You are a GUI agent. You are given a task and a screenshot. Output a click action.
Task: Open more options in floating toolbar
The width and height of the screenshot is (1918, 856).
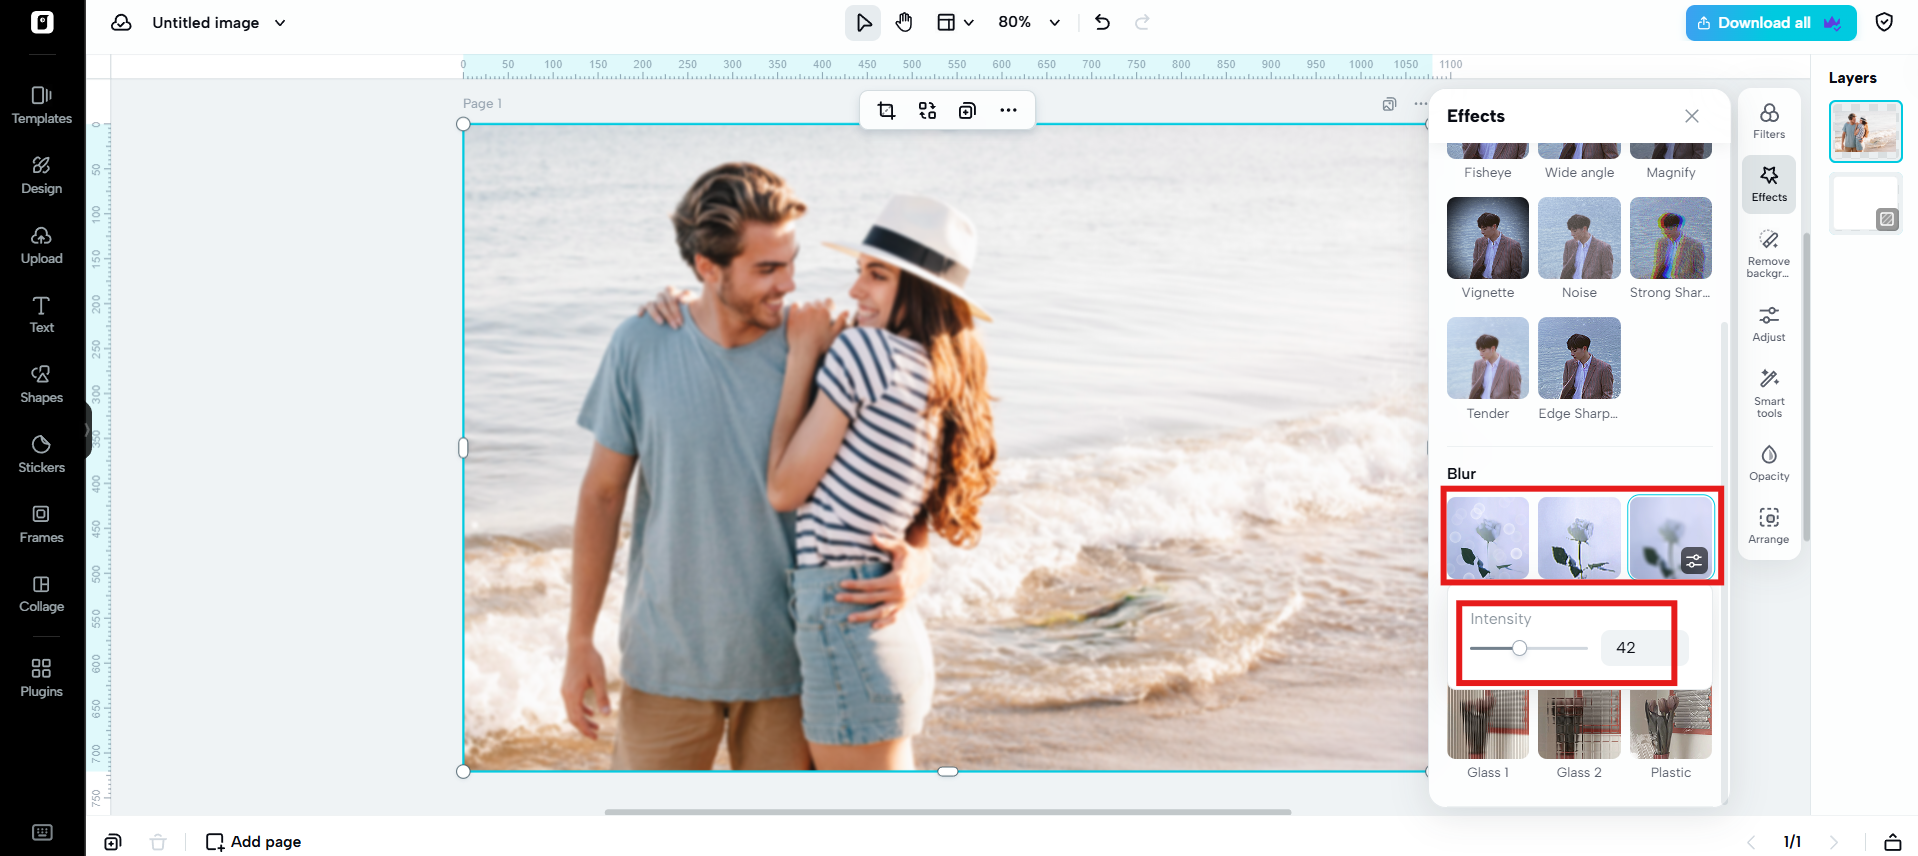[x=1008, y=110]
